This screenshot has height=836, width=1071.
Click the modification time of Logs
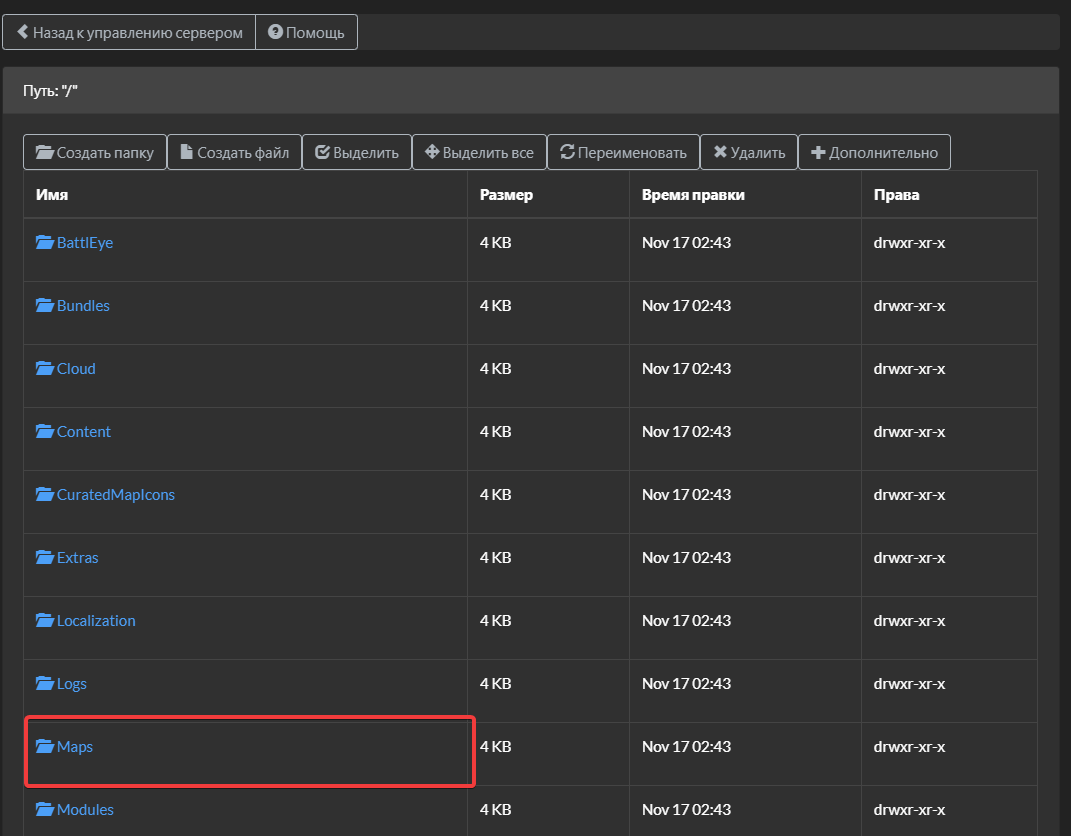(x=686, y=683)
